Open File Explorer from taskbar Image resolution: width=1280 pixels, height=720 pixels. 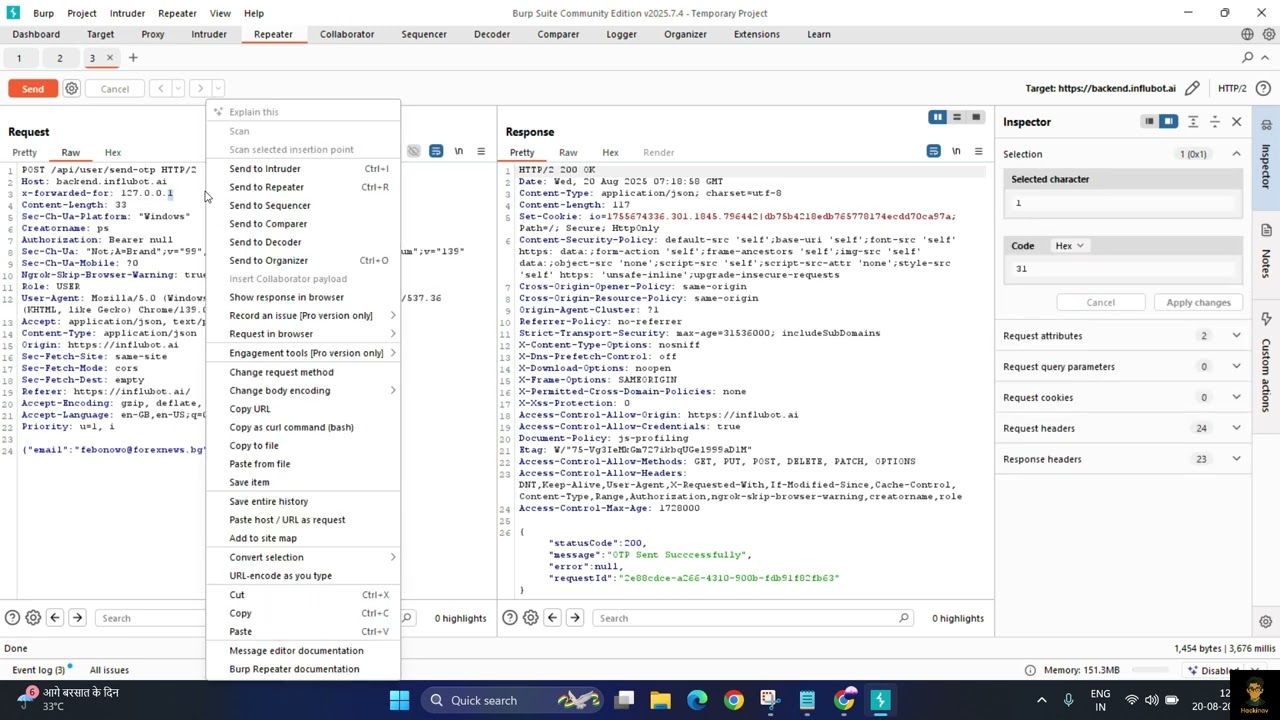(x=660, y=700)
